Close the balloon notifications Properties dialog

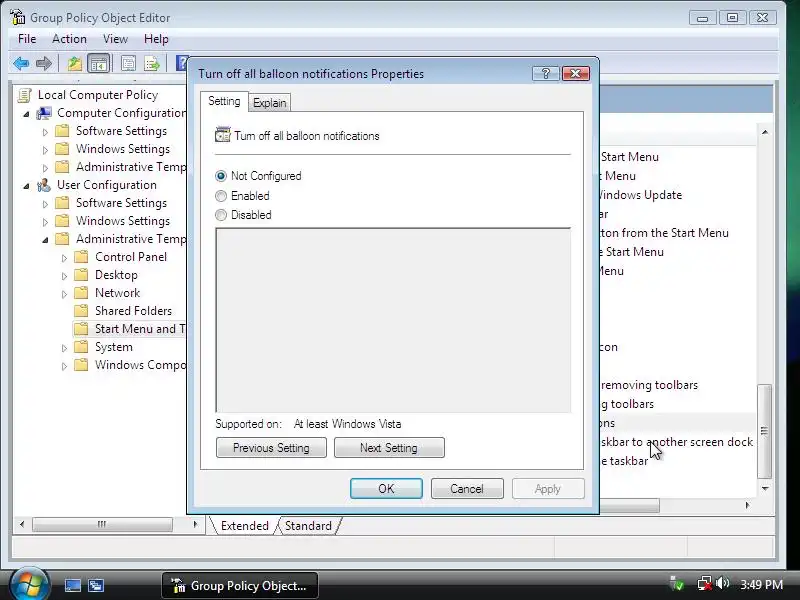(576, 73)
